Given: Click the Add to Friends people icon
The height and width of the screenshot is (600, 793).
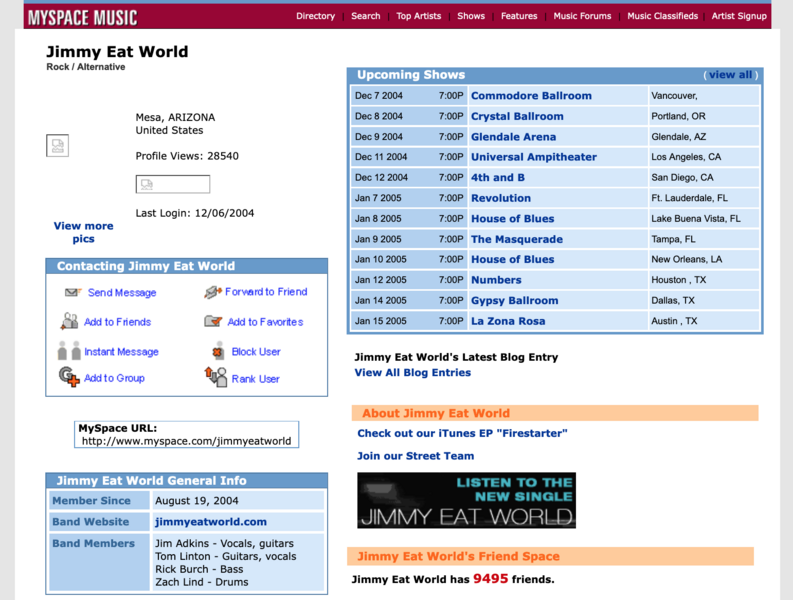Looking at the screenshot, I should 69,321.
